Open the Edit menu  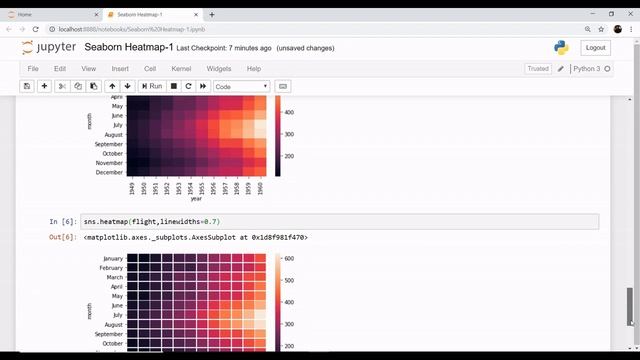60,69
